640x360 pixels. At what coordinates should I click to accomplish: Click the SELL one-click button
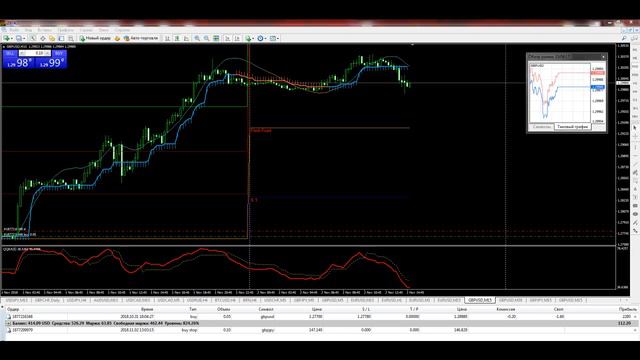point(10,53)
